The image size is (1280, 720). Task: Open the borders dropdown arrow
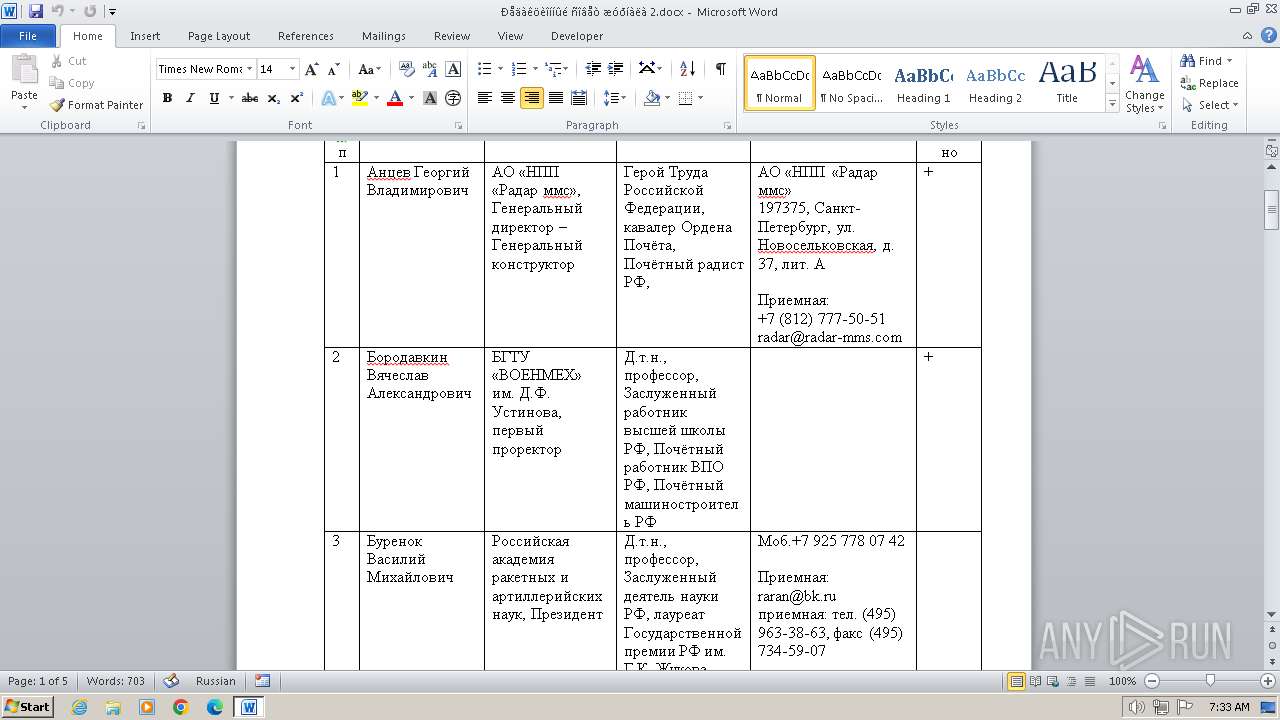pos(700,98)
